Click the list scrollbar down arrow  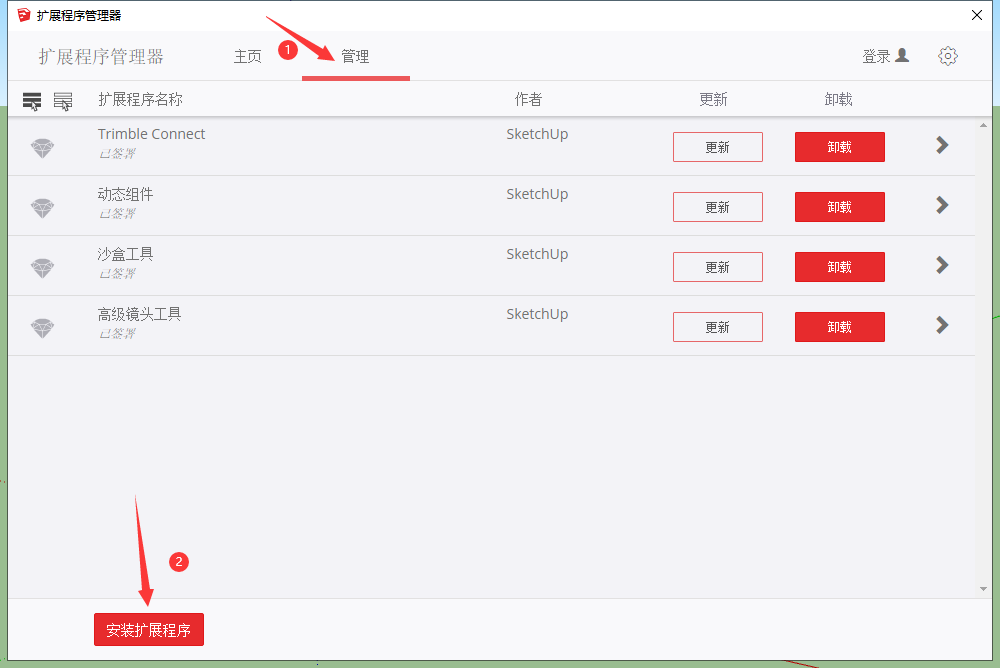click(983, 589)
